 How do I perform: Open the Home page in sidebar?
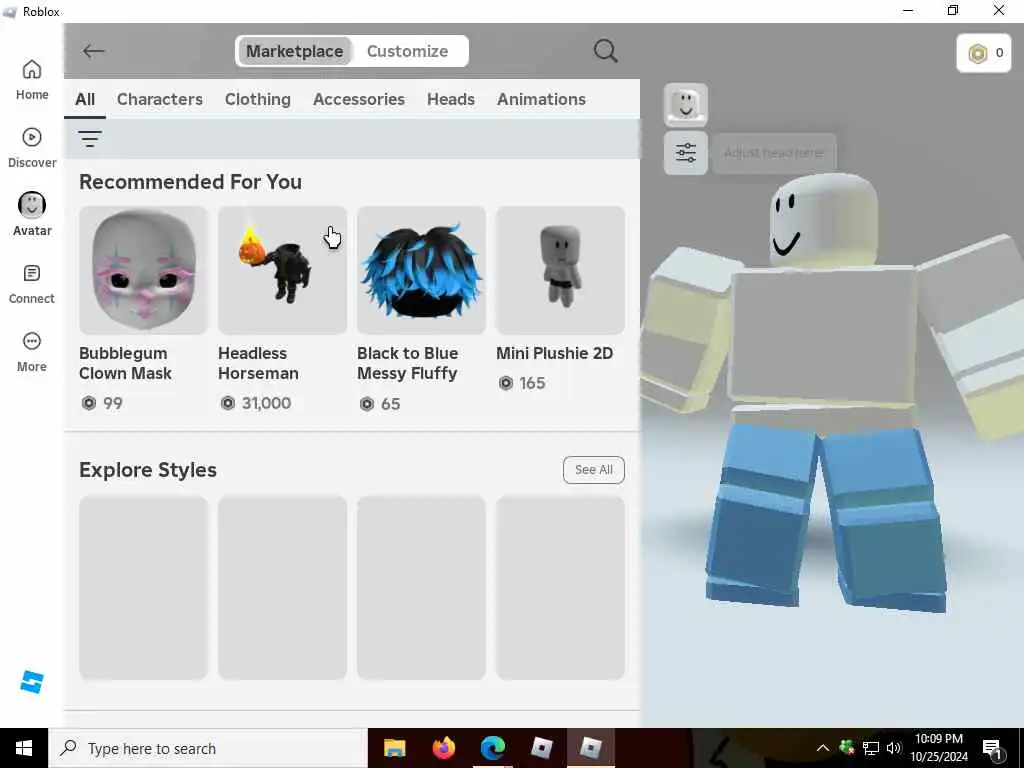pos(31,80)
